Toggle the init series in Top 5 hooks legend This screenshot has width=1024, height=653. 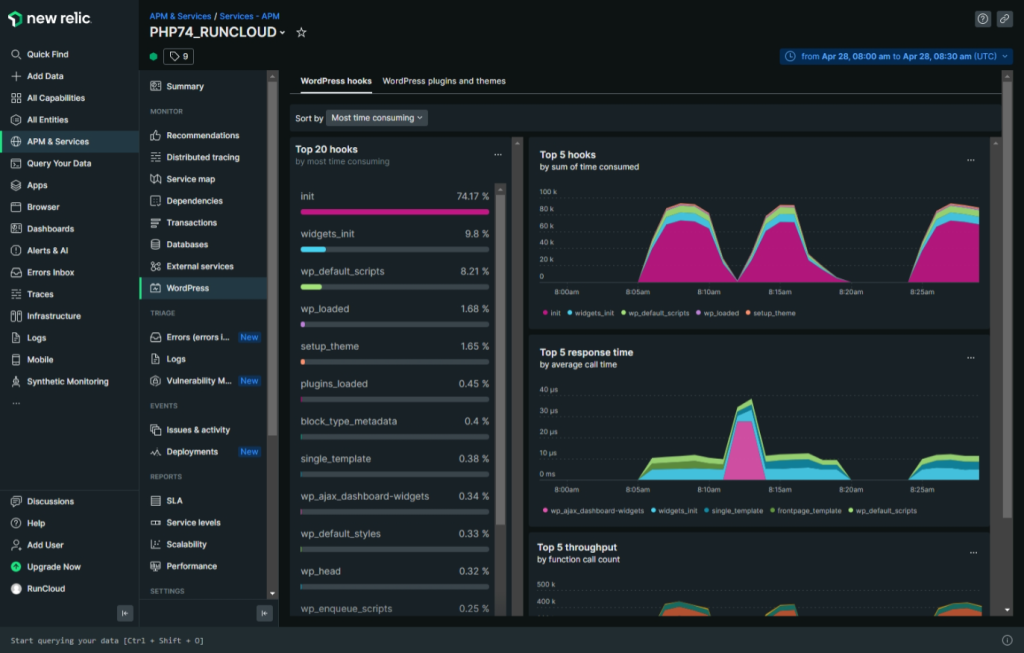[551, 313]
